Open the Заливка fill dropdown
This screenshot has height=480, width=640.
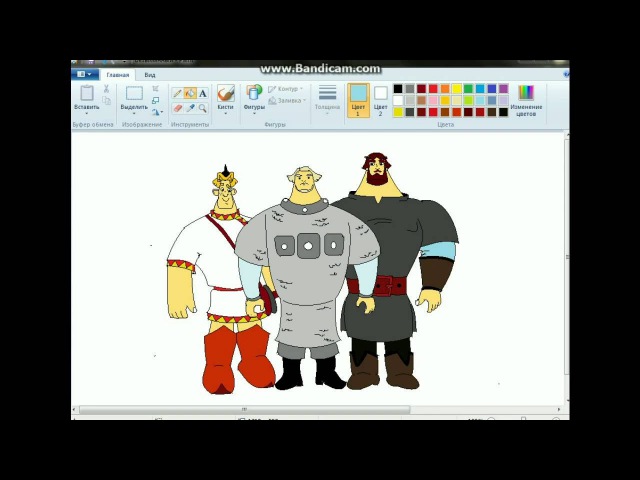tap(287, 100)
